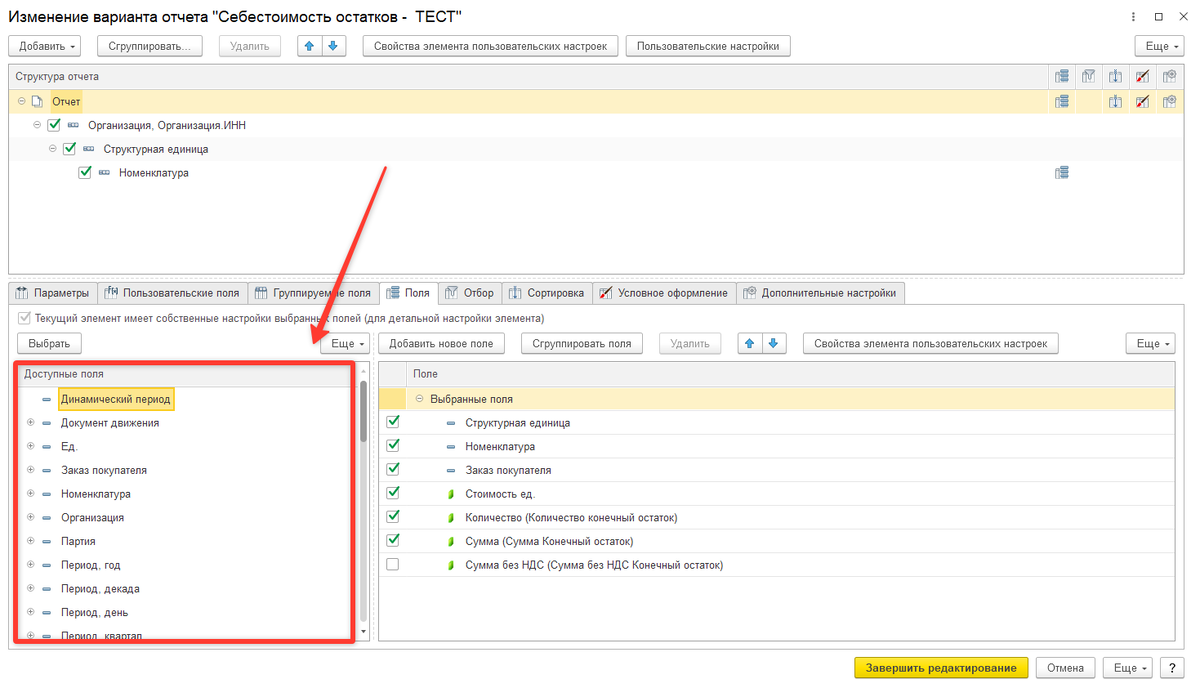This screenshot has height=688, width=1200.
Task: Click the filter funnel column header icon
Action: click(x=1089, y=76)
